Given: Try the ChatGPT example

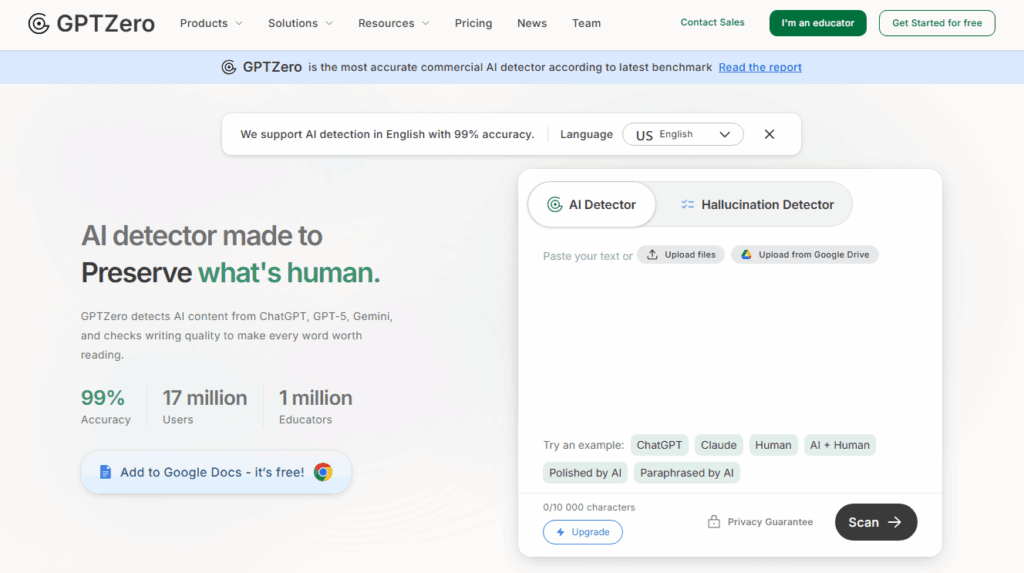Looking at the screenshot, I should [659, 445].
